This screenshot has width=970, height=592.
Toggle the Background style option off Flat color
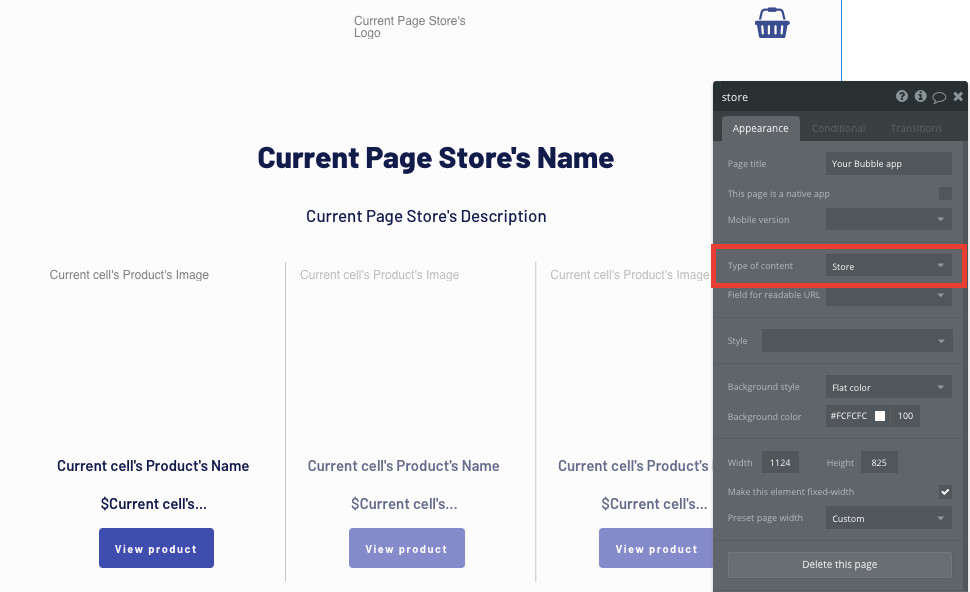click(x=888, y=386)
